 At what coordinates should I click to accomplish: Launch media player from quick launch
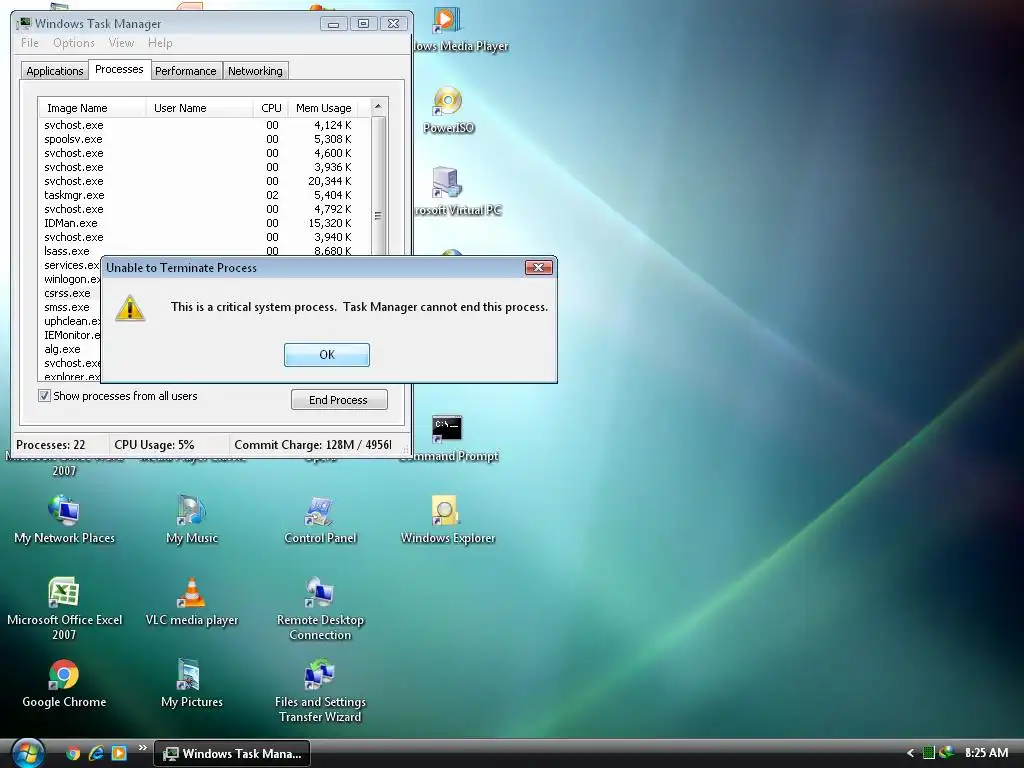(119, 754)
